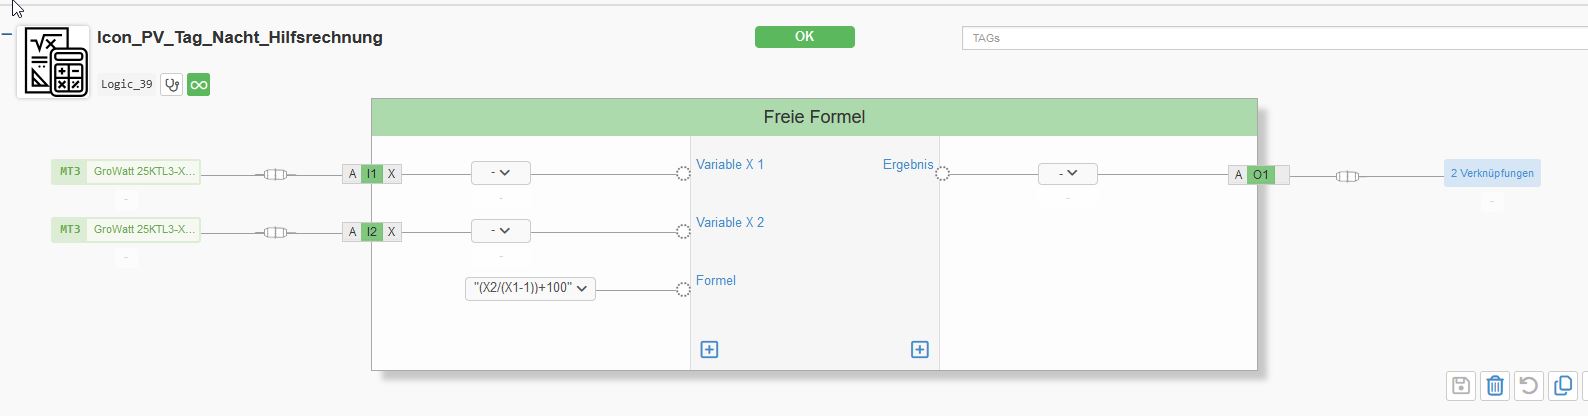1588x416 pixels.
Task: Open the Ergebnis output dropdown
Action: pos(1067,174)
